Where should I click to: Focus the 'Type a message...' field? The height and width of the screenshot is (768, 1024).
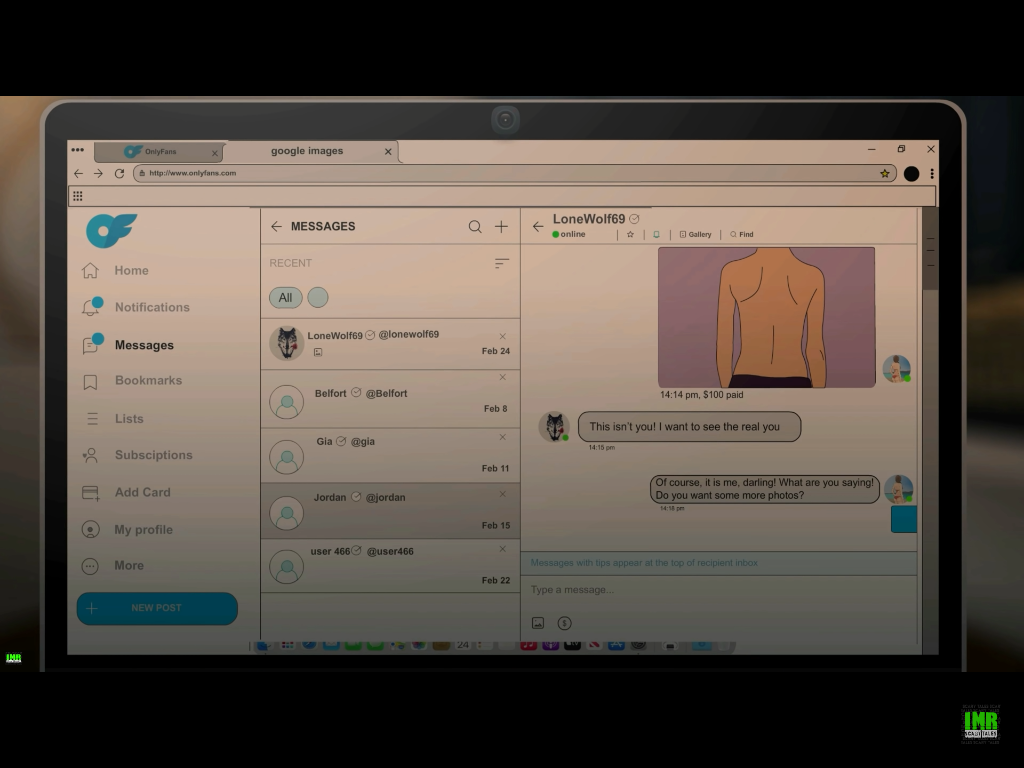pyautogui.click(x=718, y=590)
